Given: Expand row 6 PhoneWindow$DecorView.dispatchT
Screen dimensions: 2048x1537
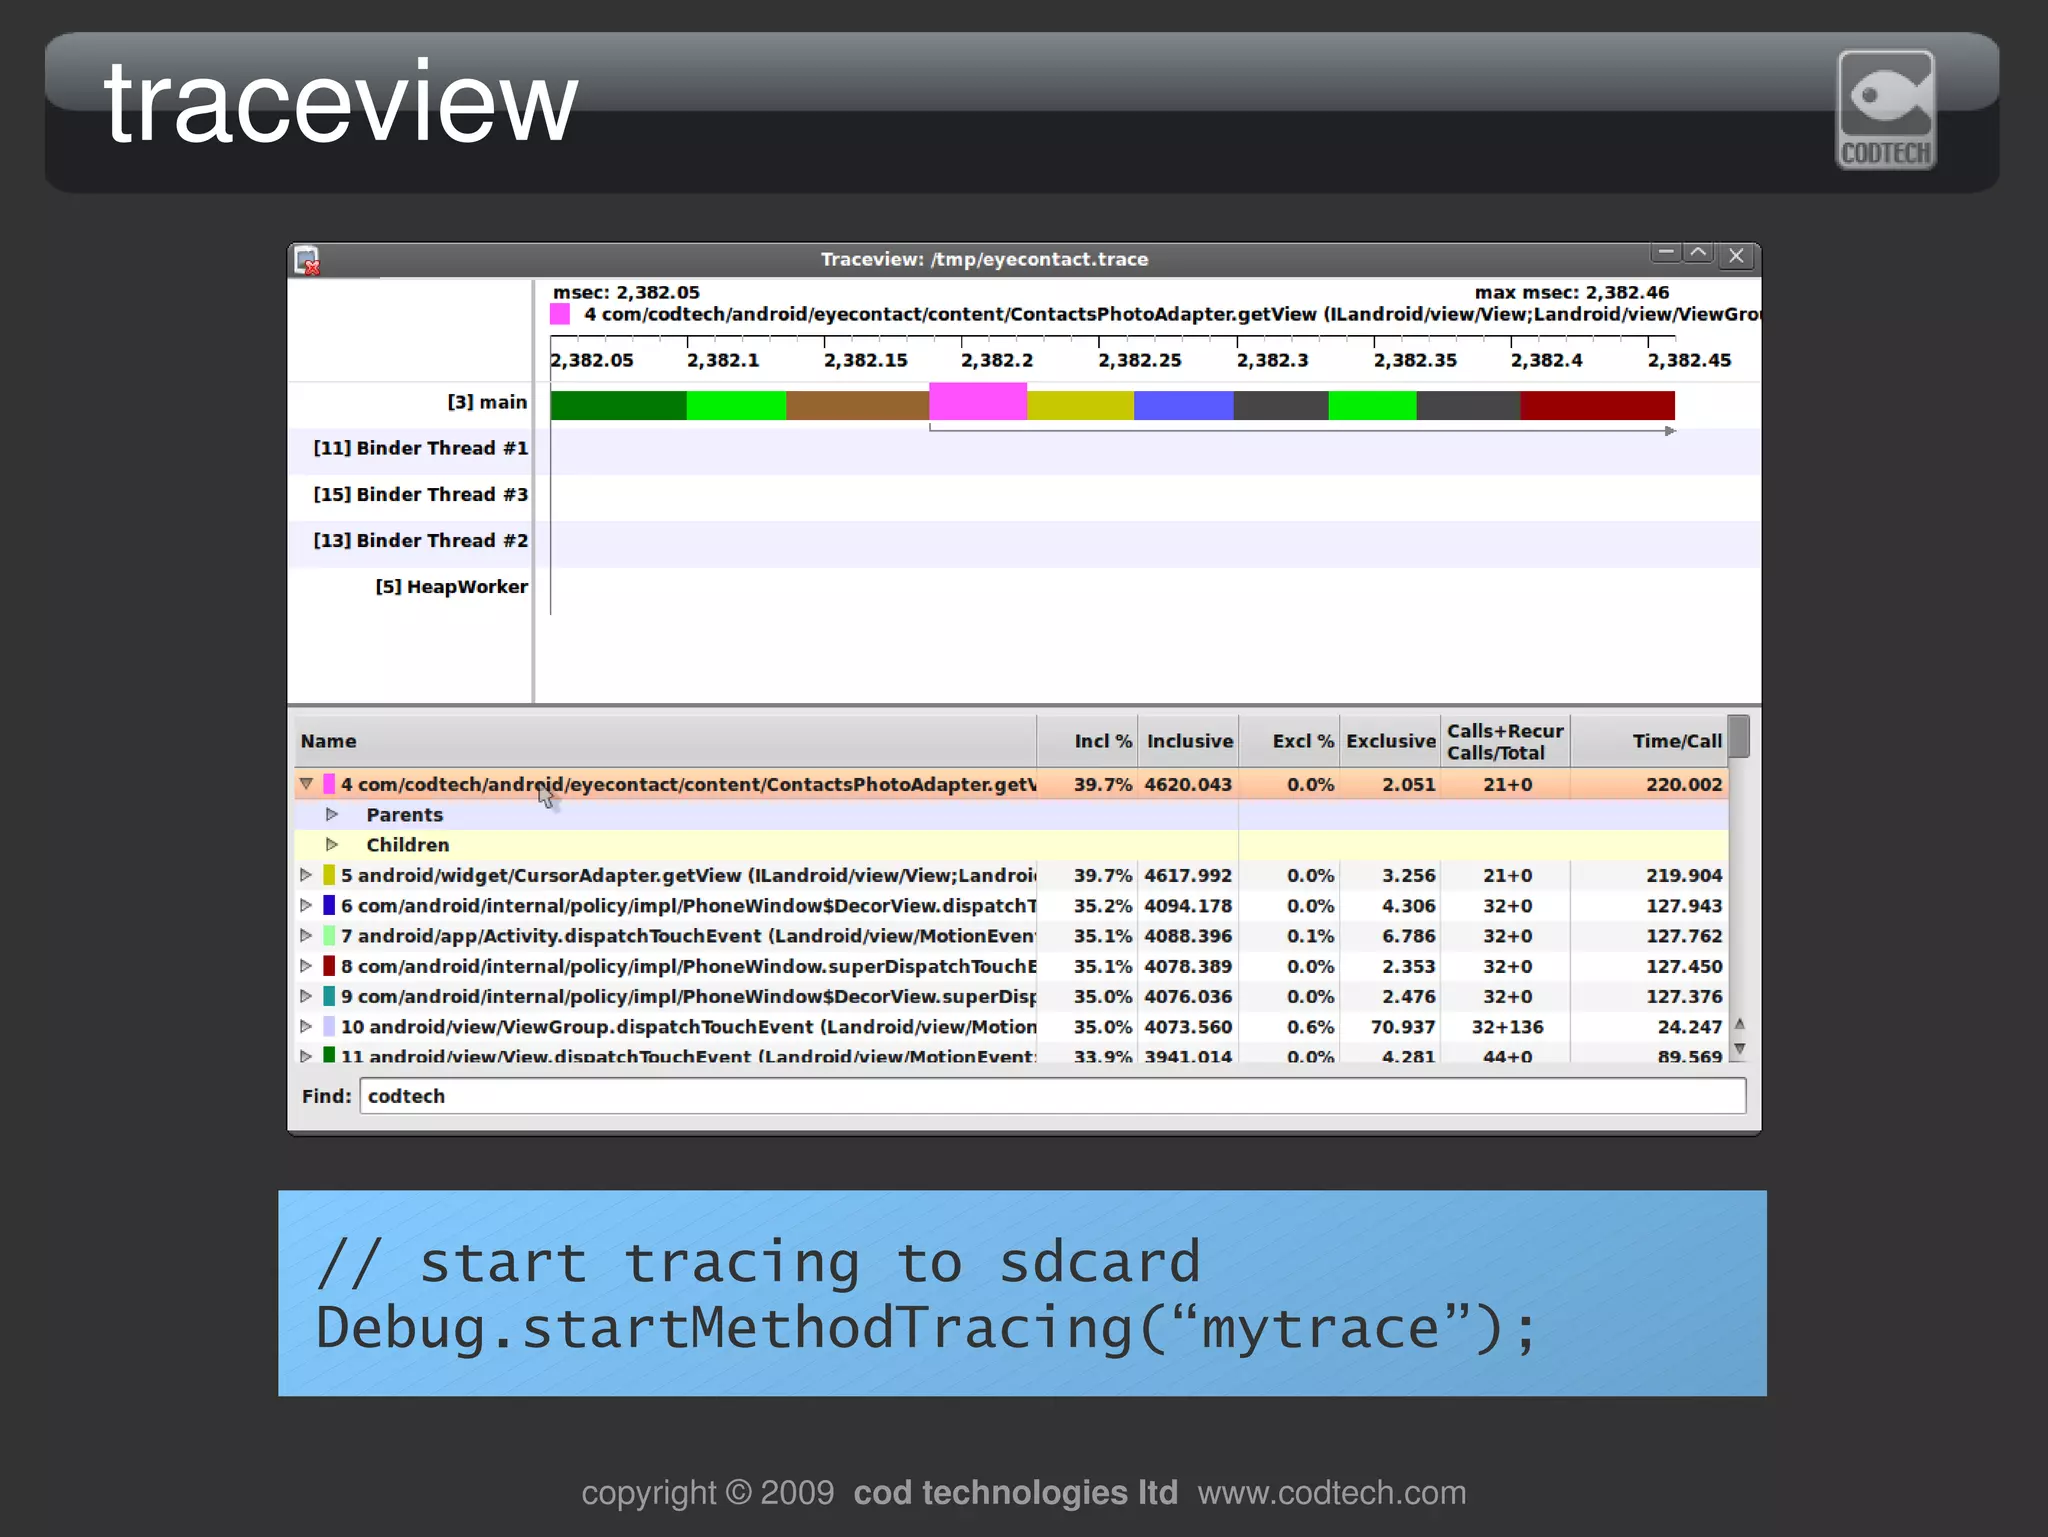Looking at the screenshot, I should (x=306, y=905).
